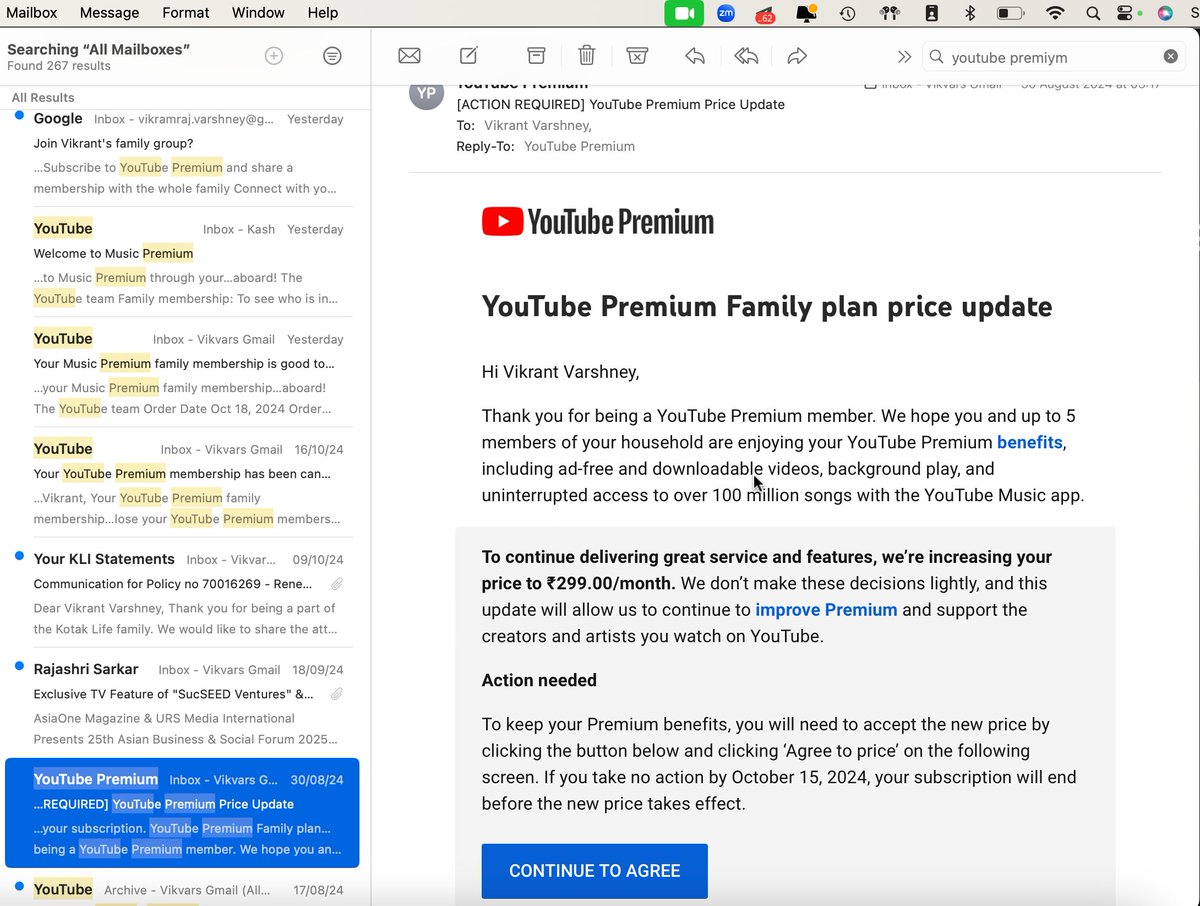
Task: Click the 'Action needed' subheading
Action: pyautogui.click(x=539, y=680)
